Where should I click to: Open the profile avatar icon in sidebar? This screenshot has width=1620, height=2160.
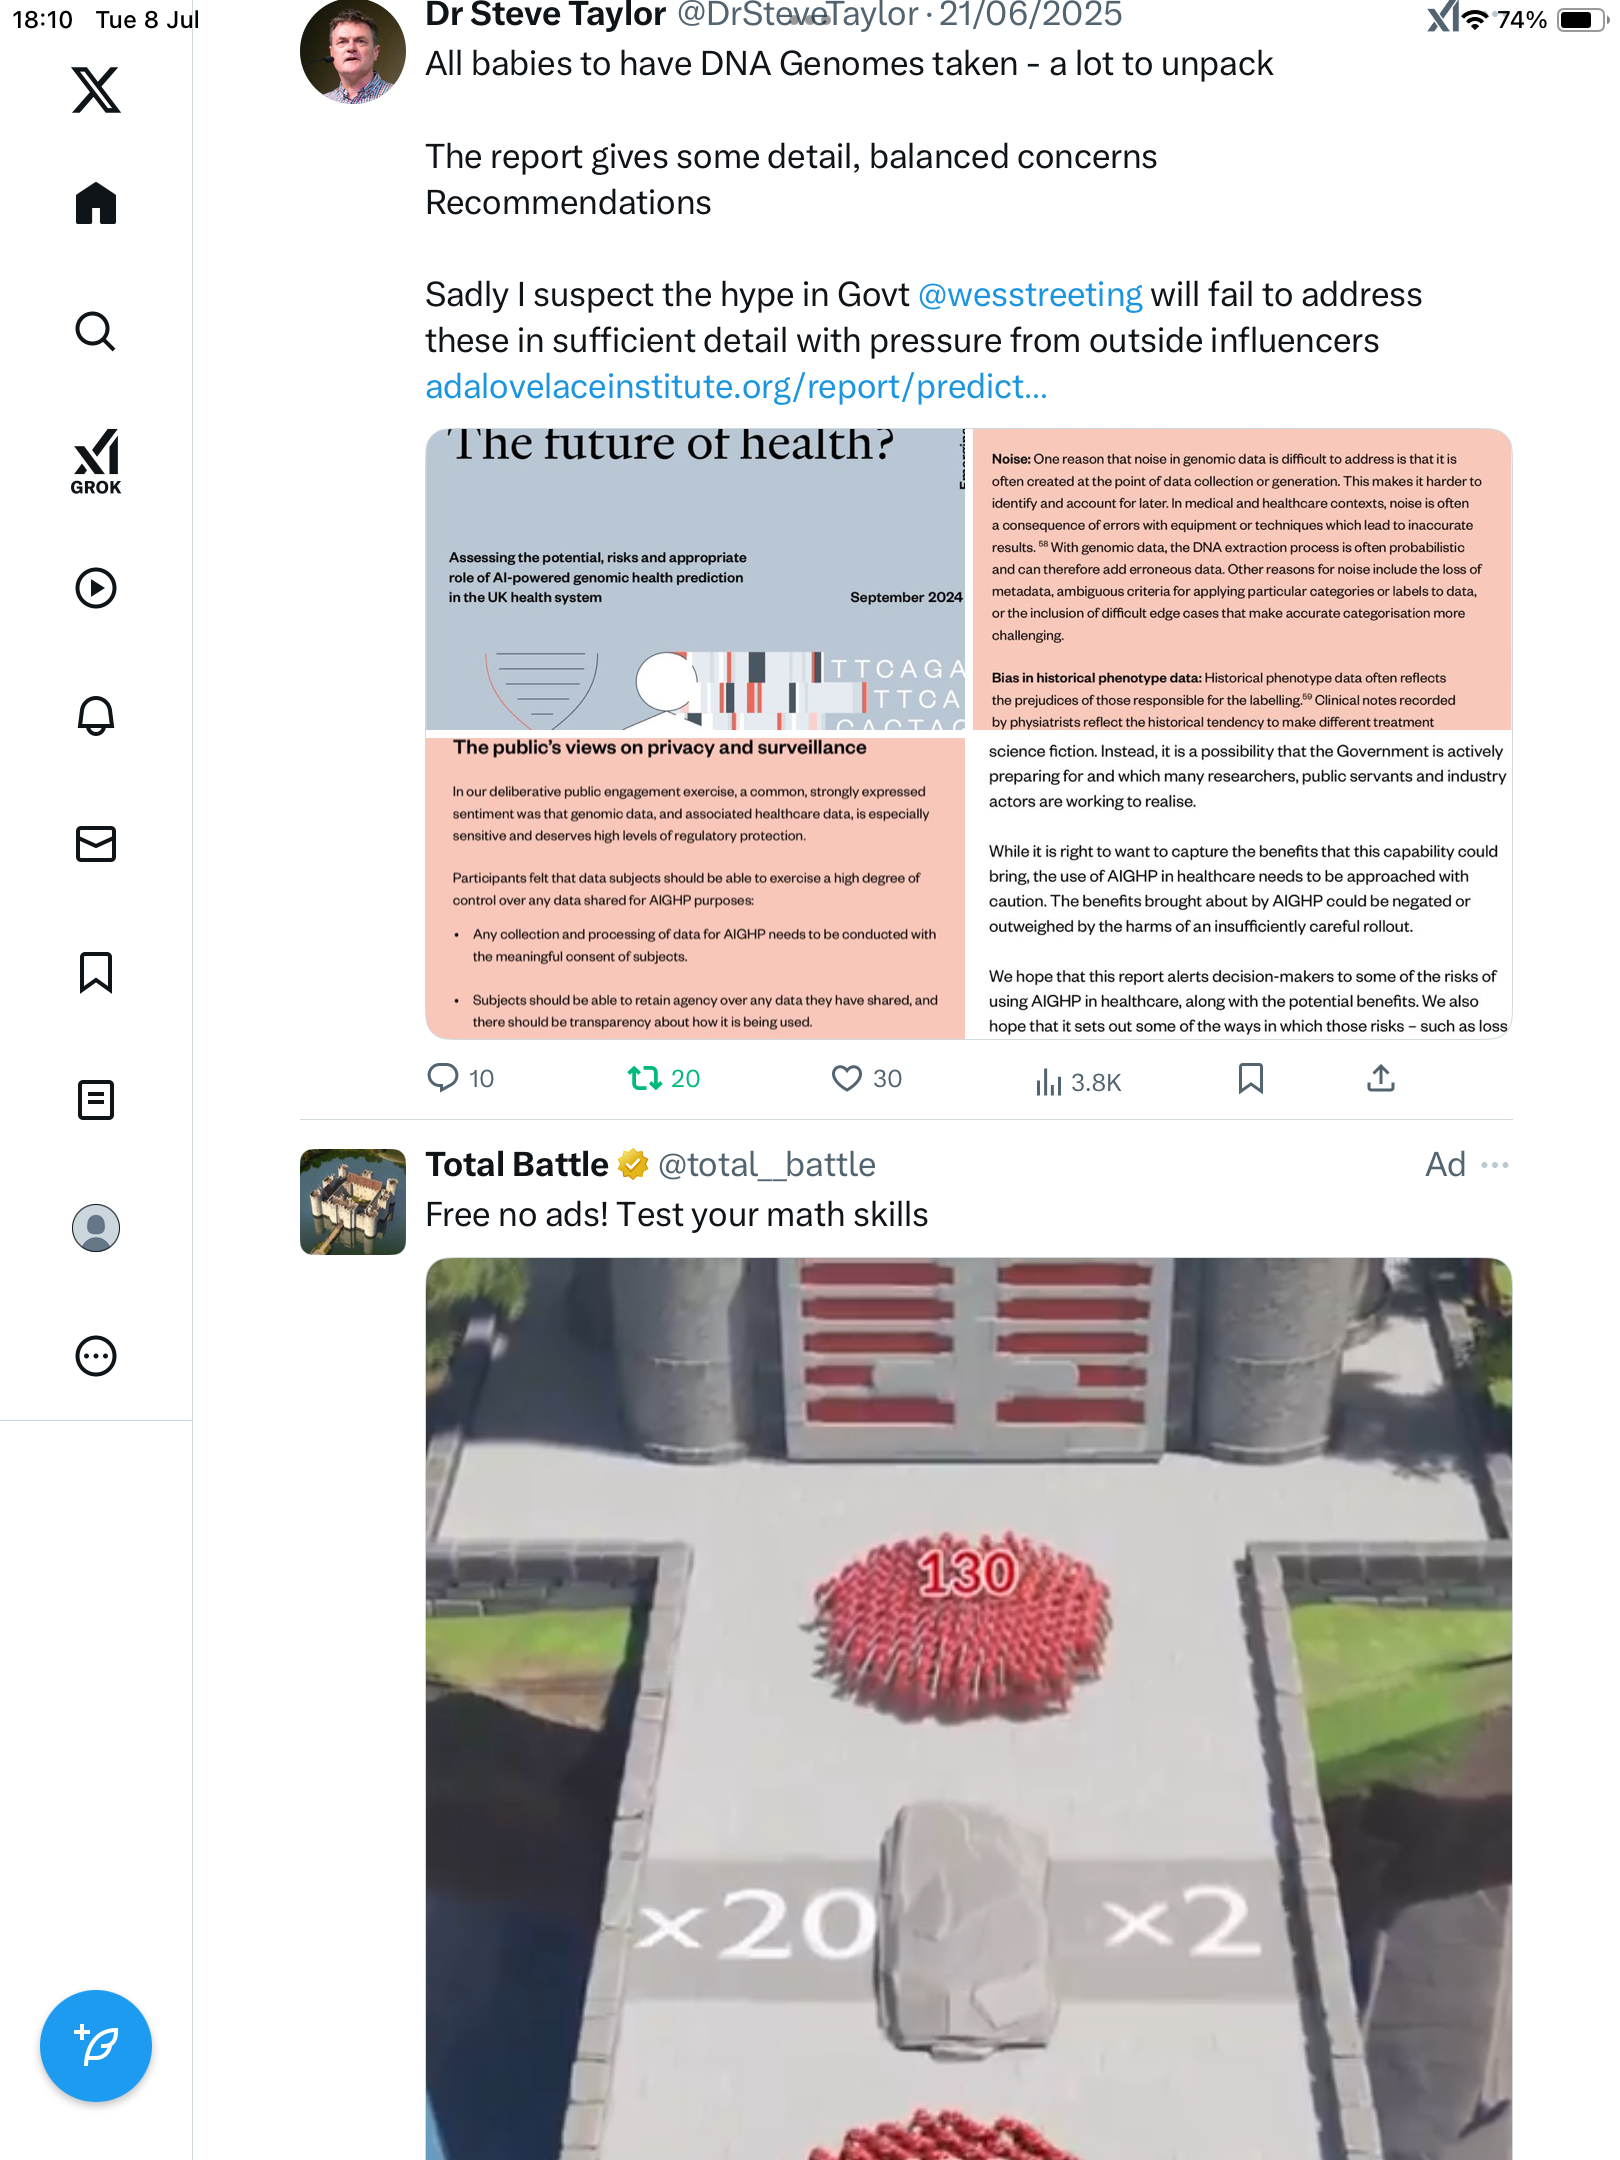coord(96,1228)
